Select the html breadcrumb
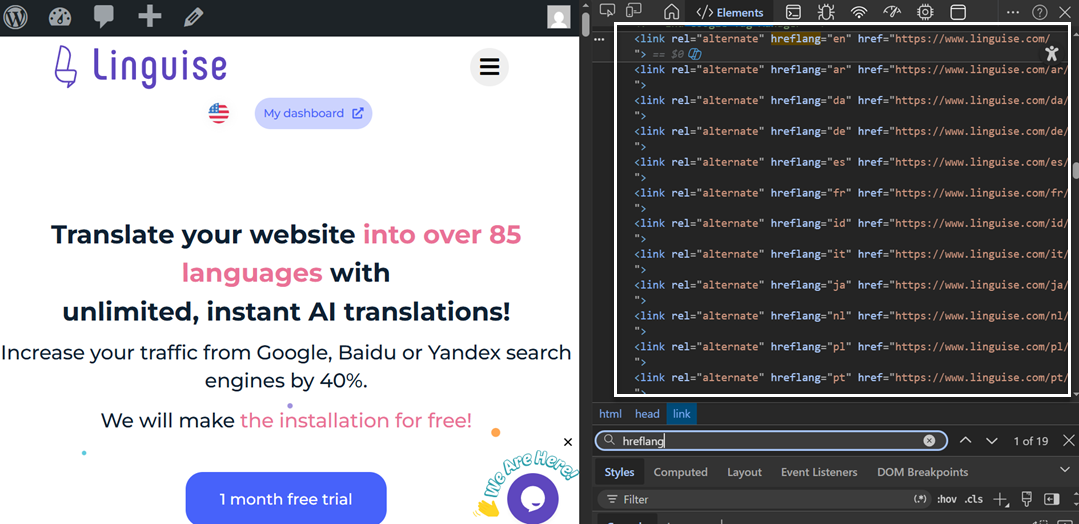 coord(610,414)
